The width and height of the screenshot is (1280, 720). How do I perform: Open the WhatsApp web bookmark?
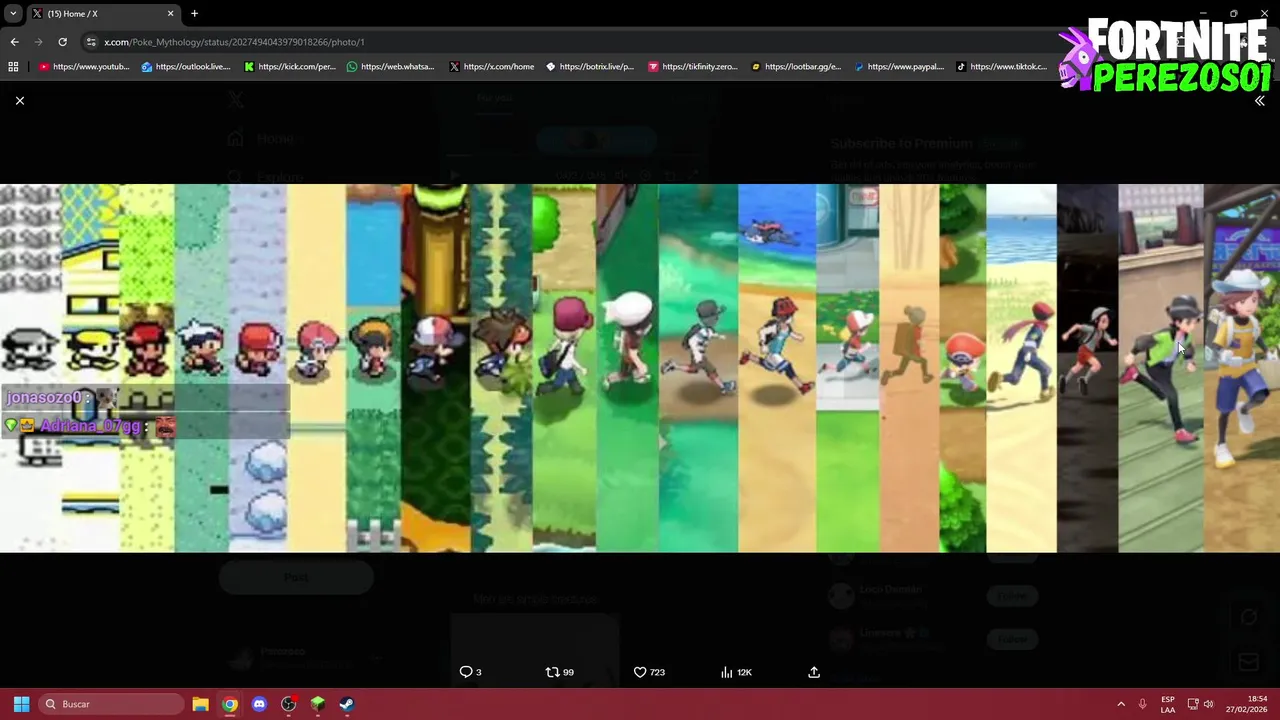(x=391, y=67)
